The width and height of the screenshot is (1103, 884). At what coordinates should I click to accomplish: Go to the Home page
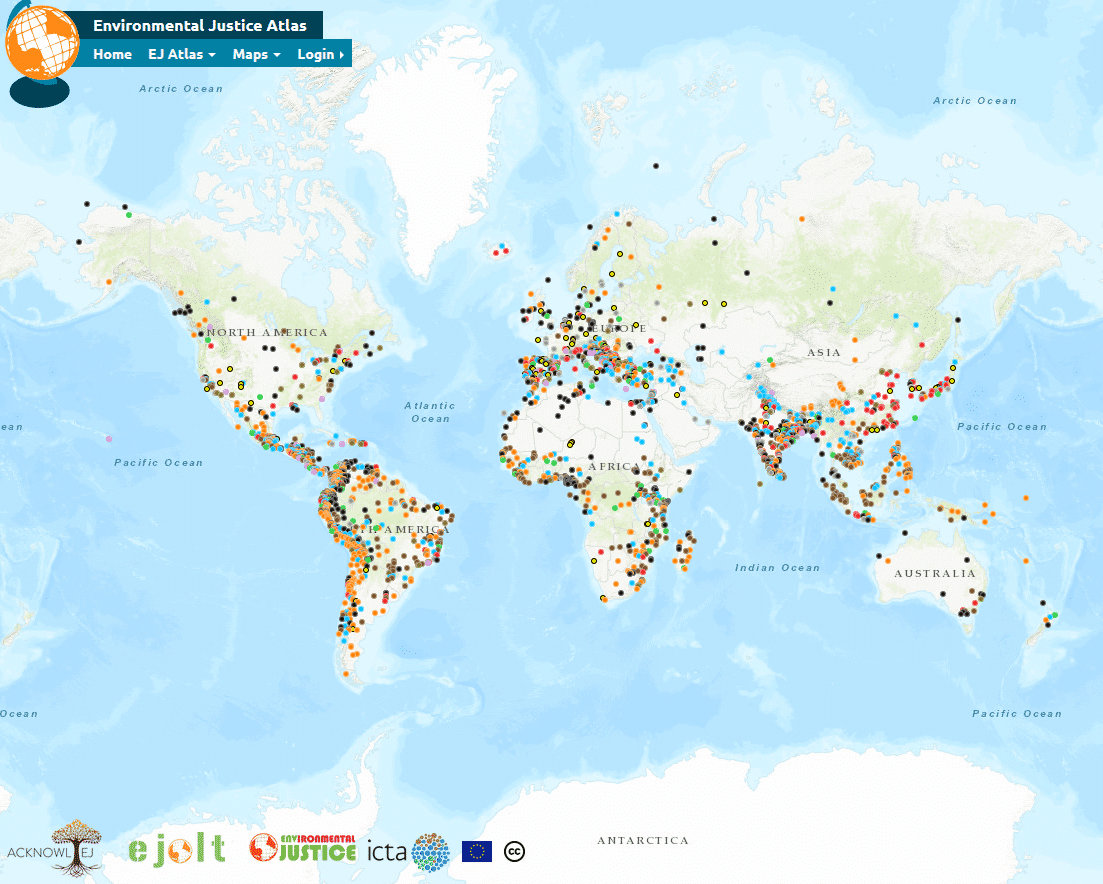click(112, 54)
